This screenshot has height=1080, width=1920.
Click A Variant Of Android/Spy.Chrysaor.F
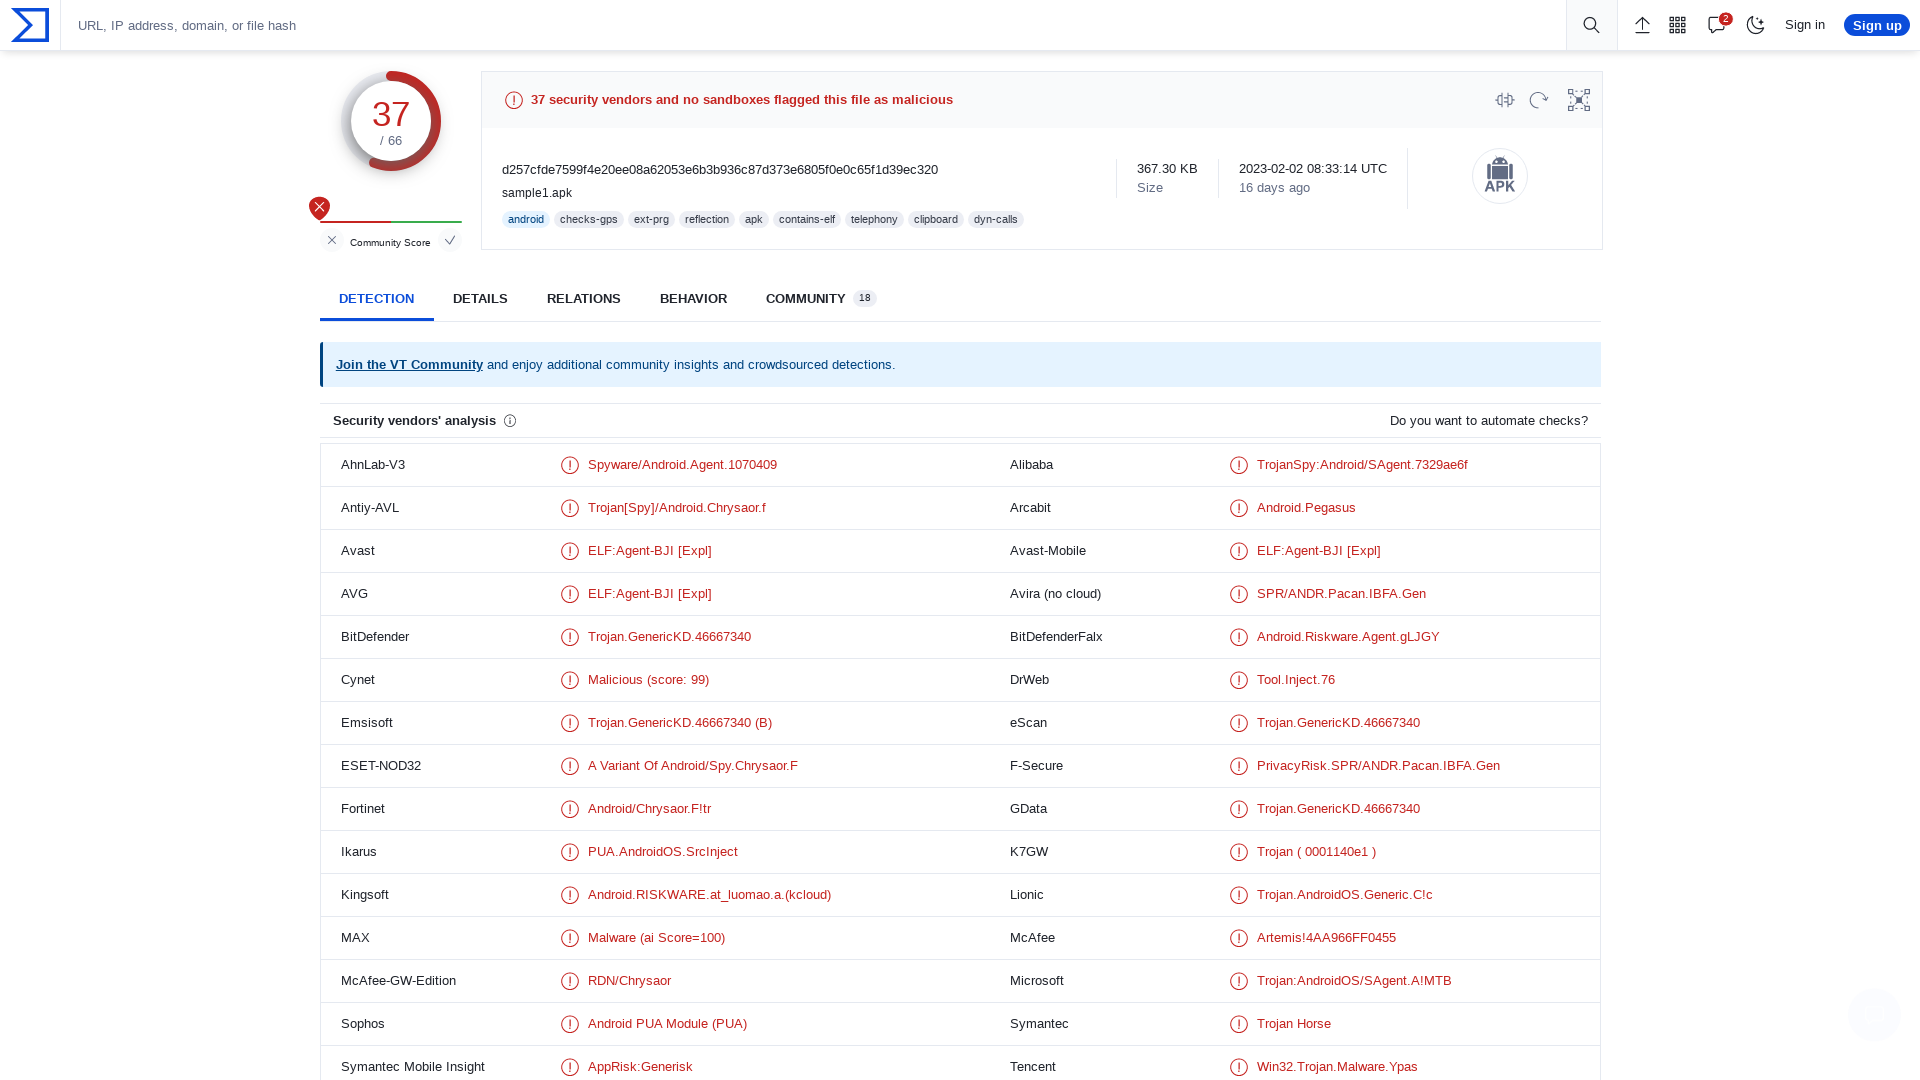tap(693, 766)
